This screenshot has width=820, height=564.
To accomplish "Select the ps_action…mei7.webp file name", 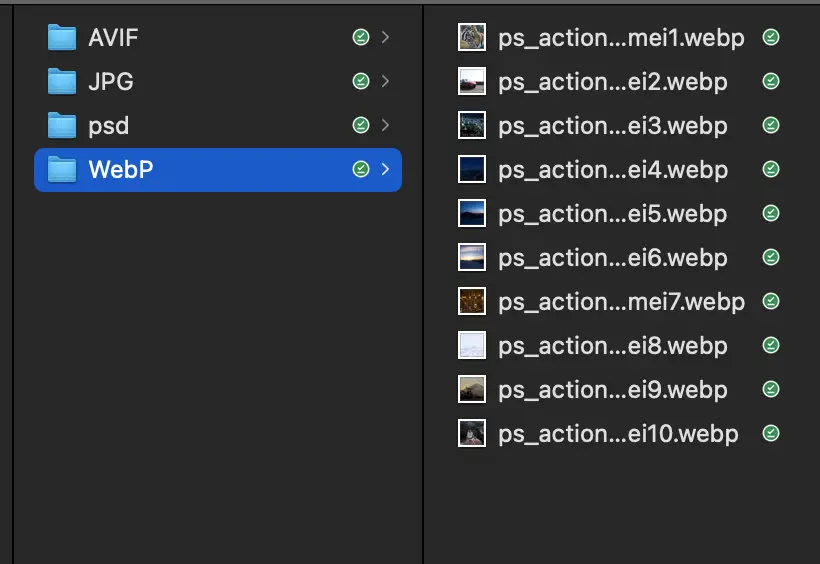I will [x=621, y=302].
